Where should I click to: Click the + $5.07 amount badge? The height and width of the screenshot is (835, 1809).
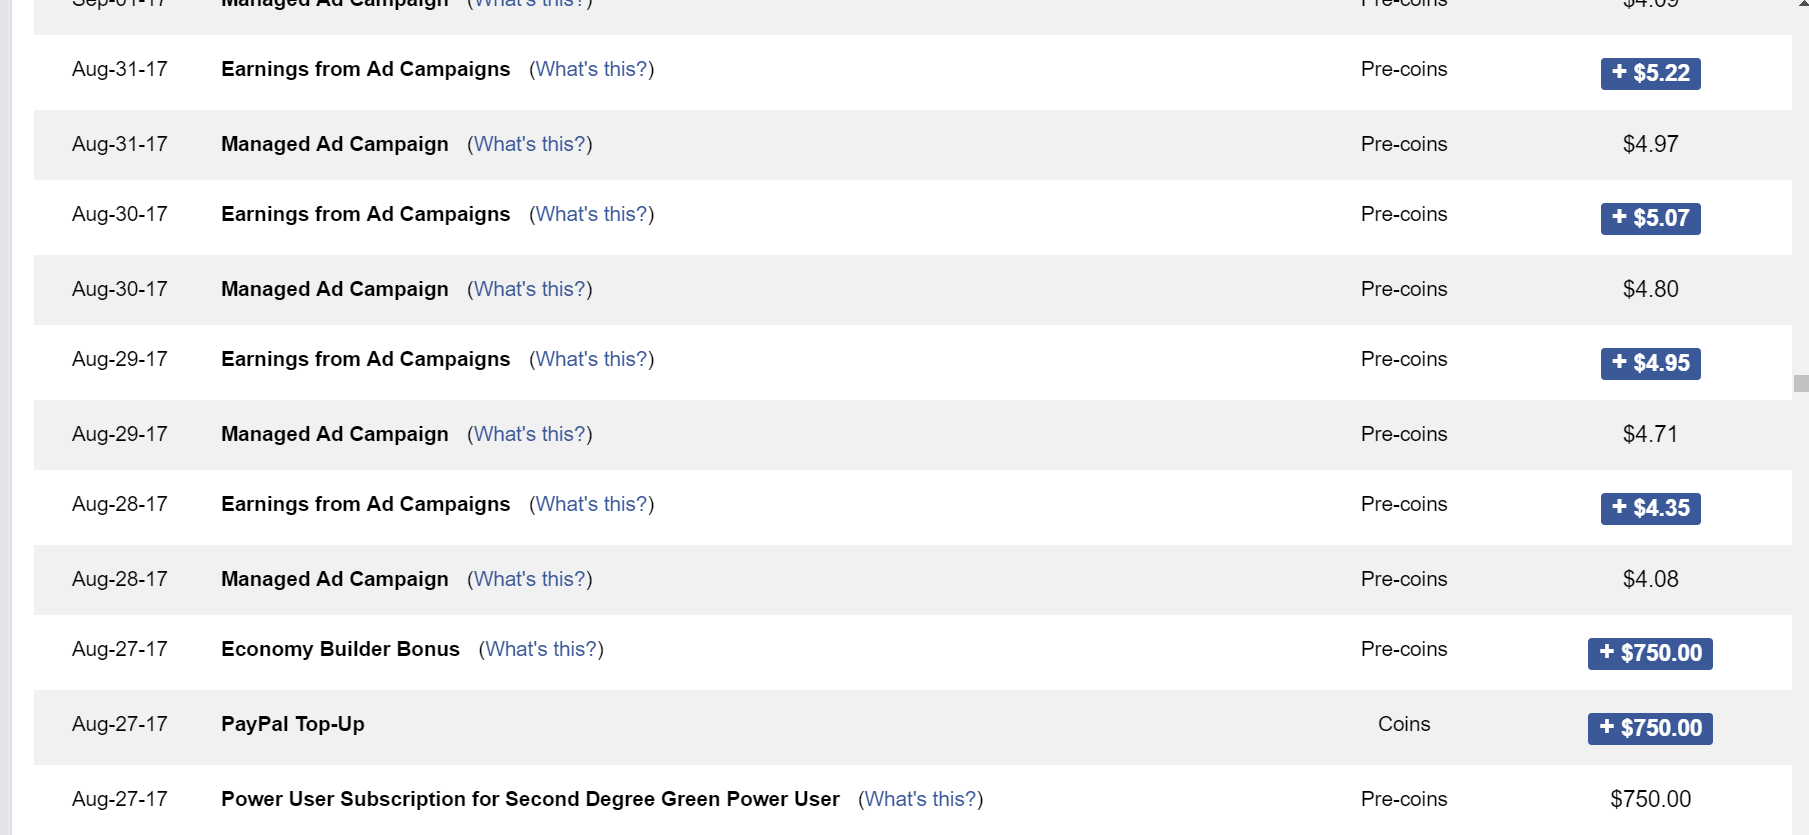pyautogui.click(x=1650, y=218)
